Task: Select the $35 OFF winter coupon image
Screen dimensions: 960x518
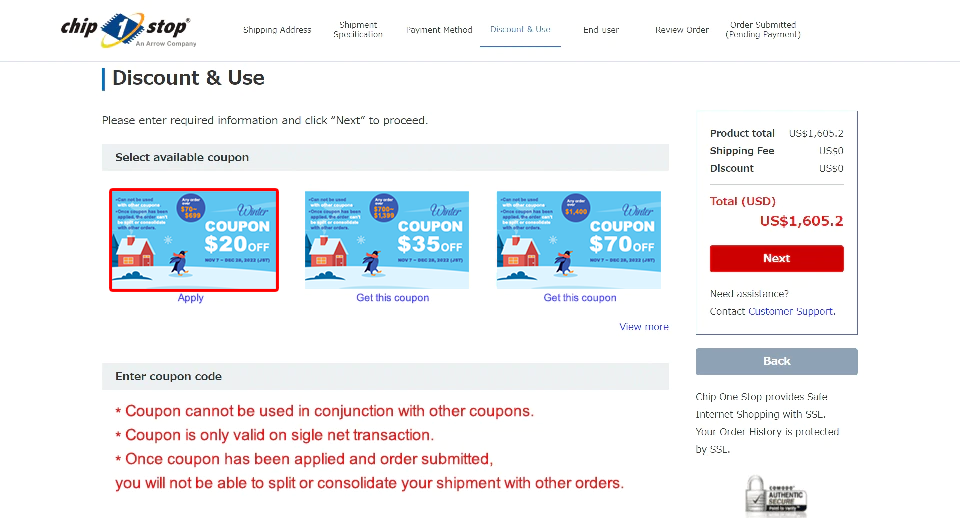Action: point(387,240)
